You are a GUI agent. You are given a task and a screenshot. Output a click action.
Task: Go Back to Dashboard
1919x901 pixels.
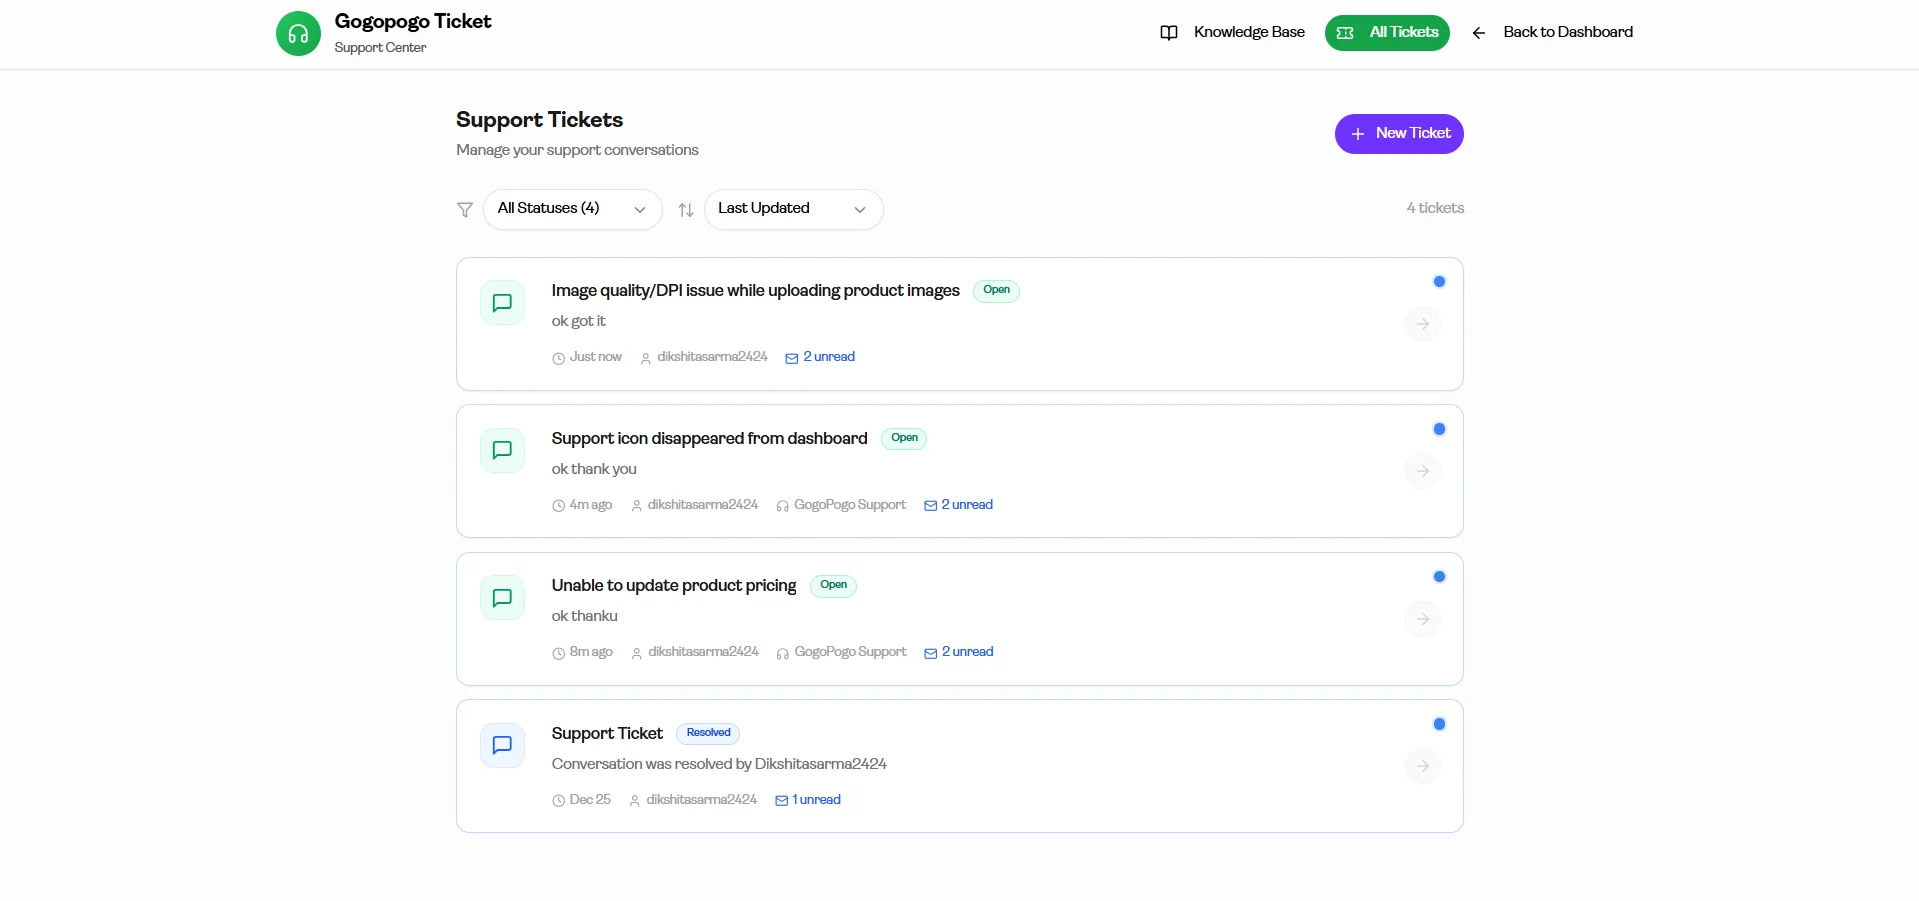coord(1552,32)
